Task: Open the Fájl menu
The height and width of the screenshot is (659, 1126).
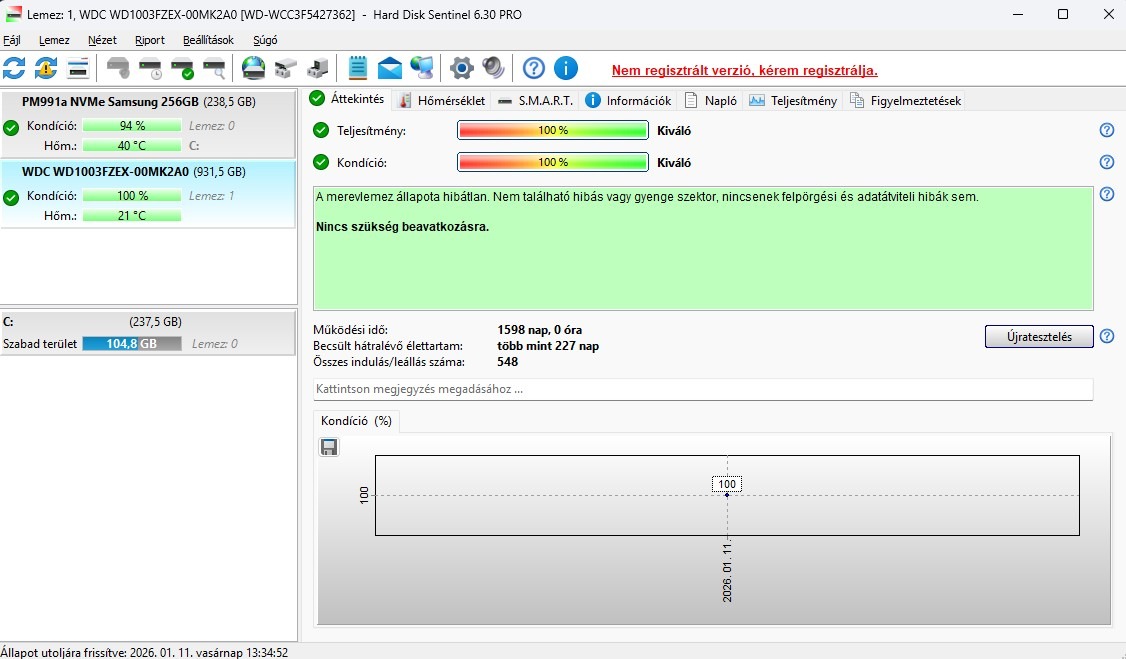Action: [12, 40]
